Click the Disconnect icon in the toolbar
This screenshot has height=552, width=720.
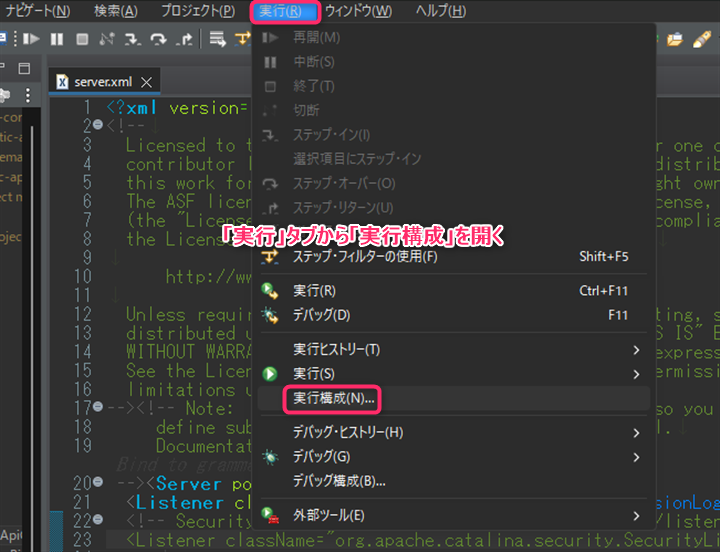pyautogui.click(x=107, y=39)
